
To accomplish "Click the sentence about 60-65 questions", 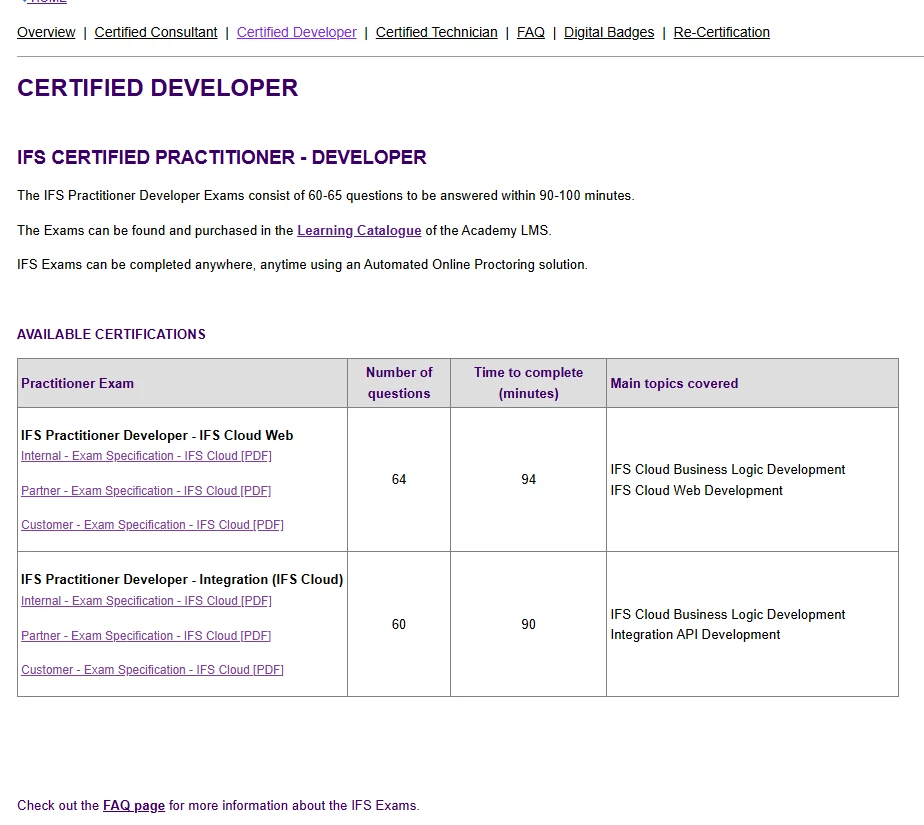I will [326, 196].
